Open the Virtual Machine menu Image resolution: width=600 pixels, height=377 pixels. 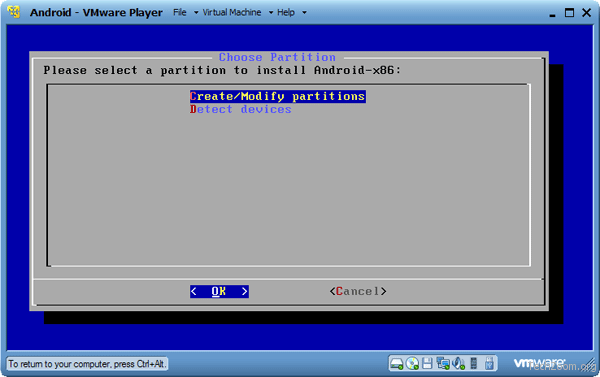click(x=232, y=12)
